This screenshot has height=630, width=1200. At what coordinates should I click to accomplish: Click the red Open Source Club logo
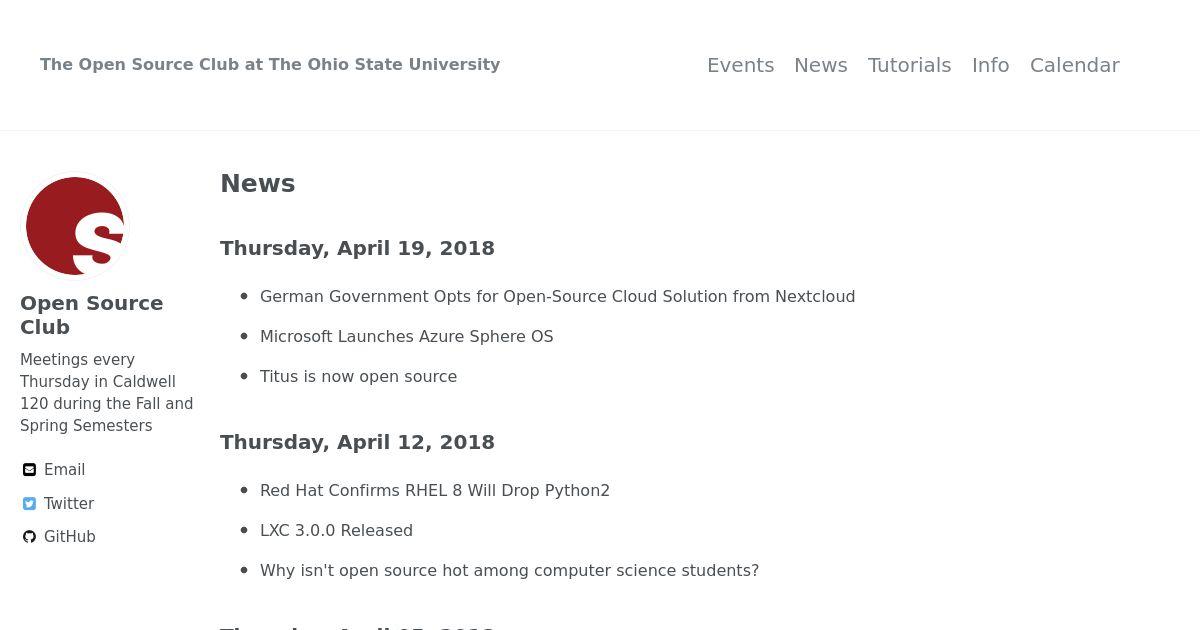pos(75,226)
